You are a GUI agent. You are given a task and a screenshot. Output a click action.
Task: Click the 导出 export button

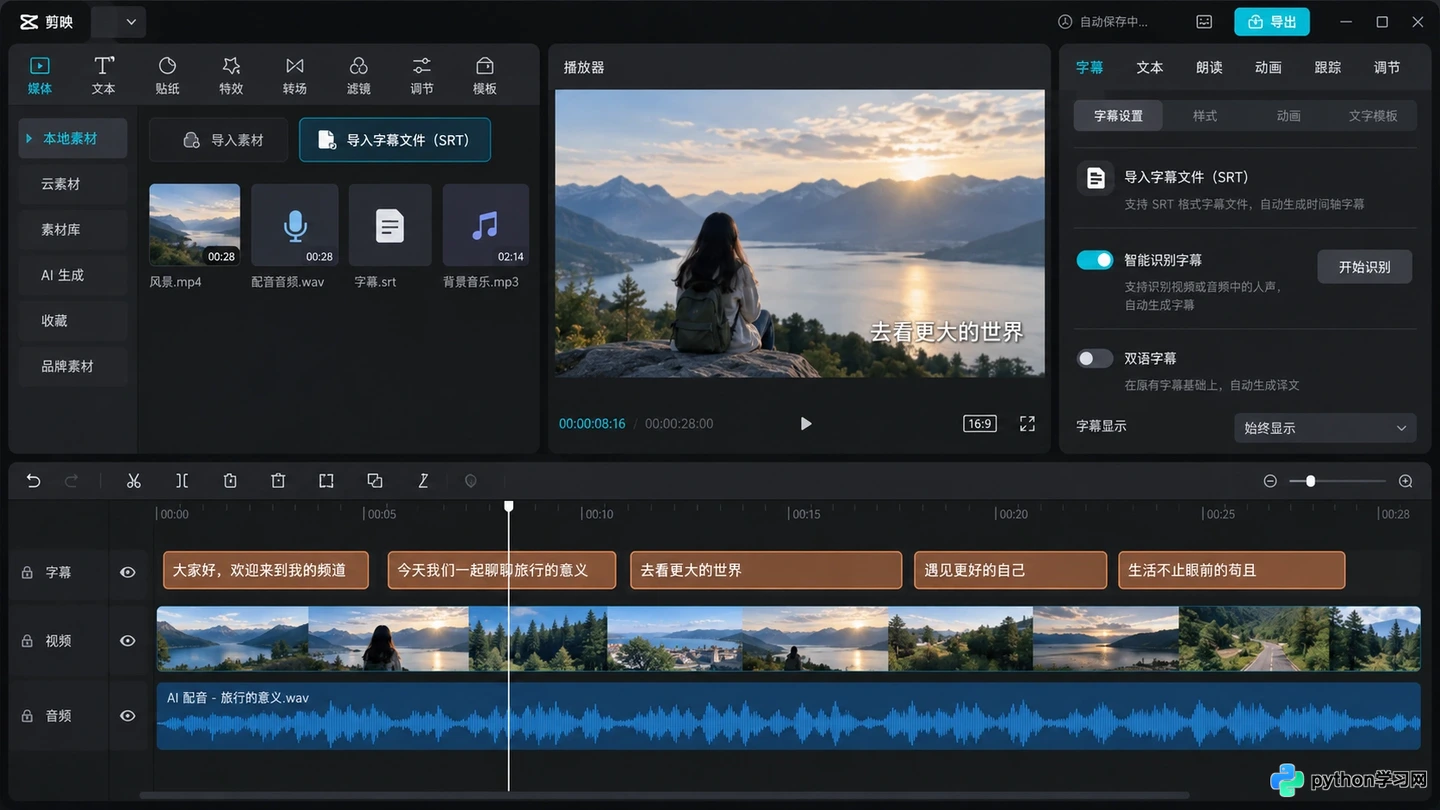[1271, 22]
